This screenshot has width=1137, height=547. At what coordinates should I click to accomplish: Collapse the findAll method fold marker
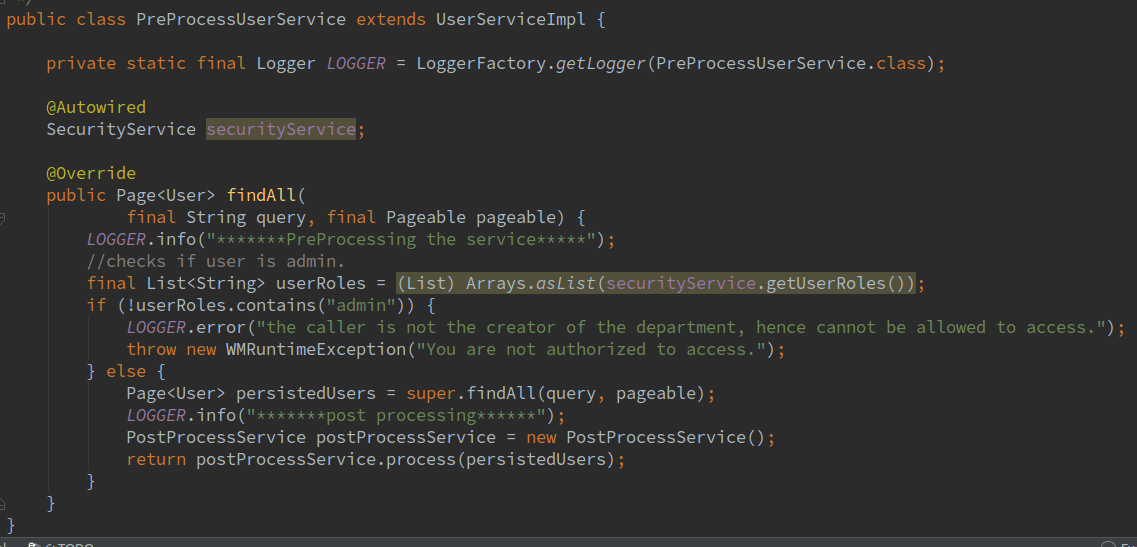tap(3, 217)
